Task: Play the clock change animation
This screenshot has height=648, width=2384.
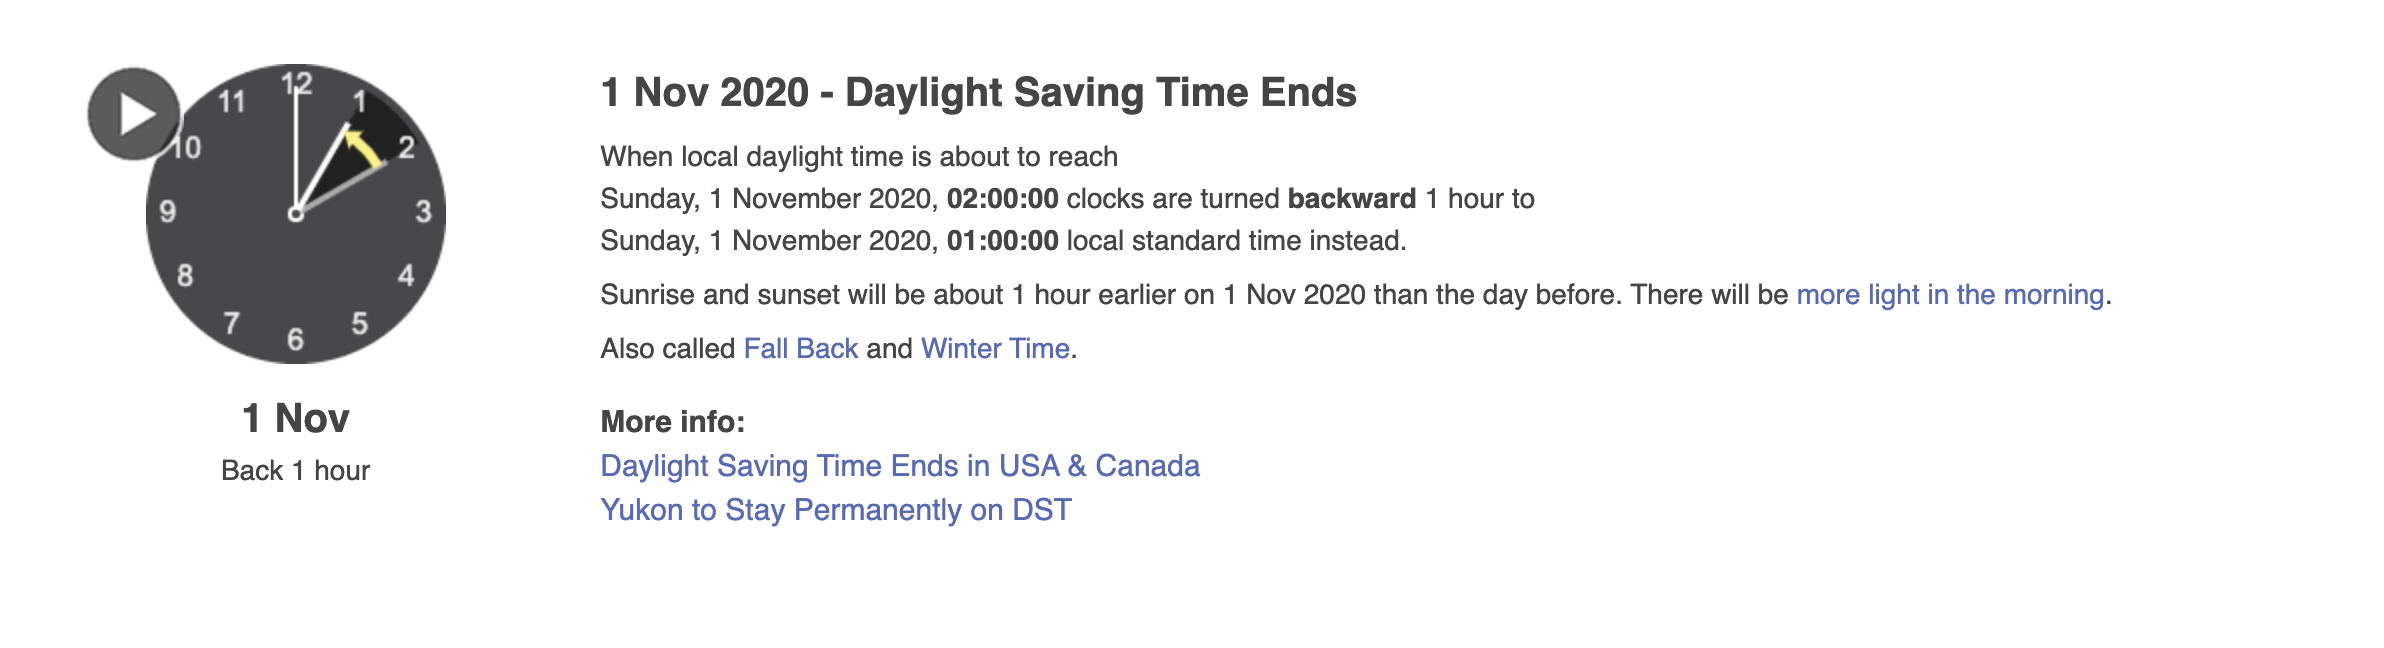Action: tap(134, 114)
